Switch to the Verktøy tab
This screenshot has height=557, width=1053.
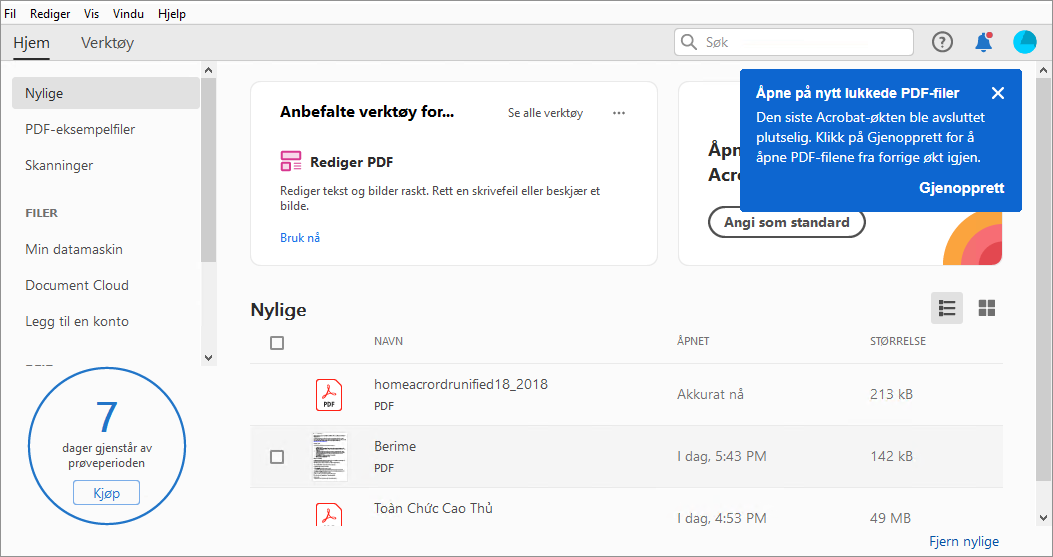(x=107, y=43)
